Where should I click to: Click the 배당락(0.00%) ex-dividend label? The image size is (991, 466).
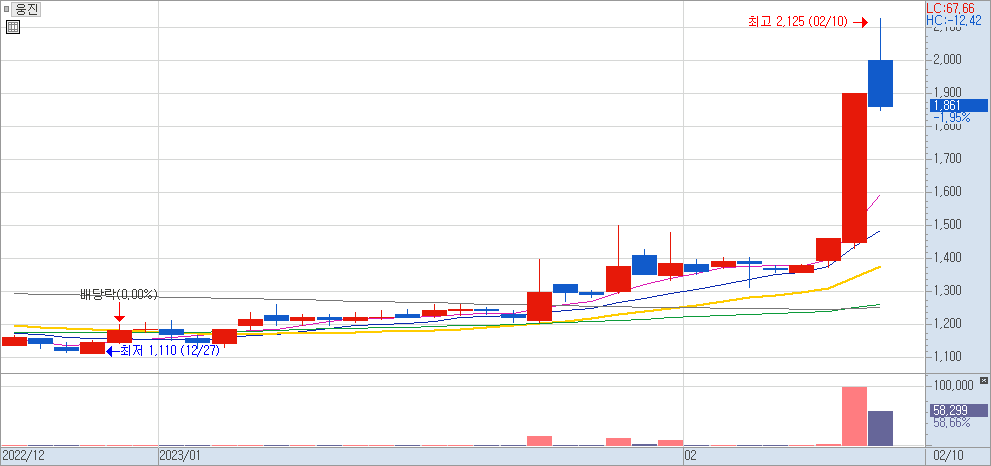119,294
